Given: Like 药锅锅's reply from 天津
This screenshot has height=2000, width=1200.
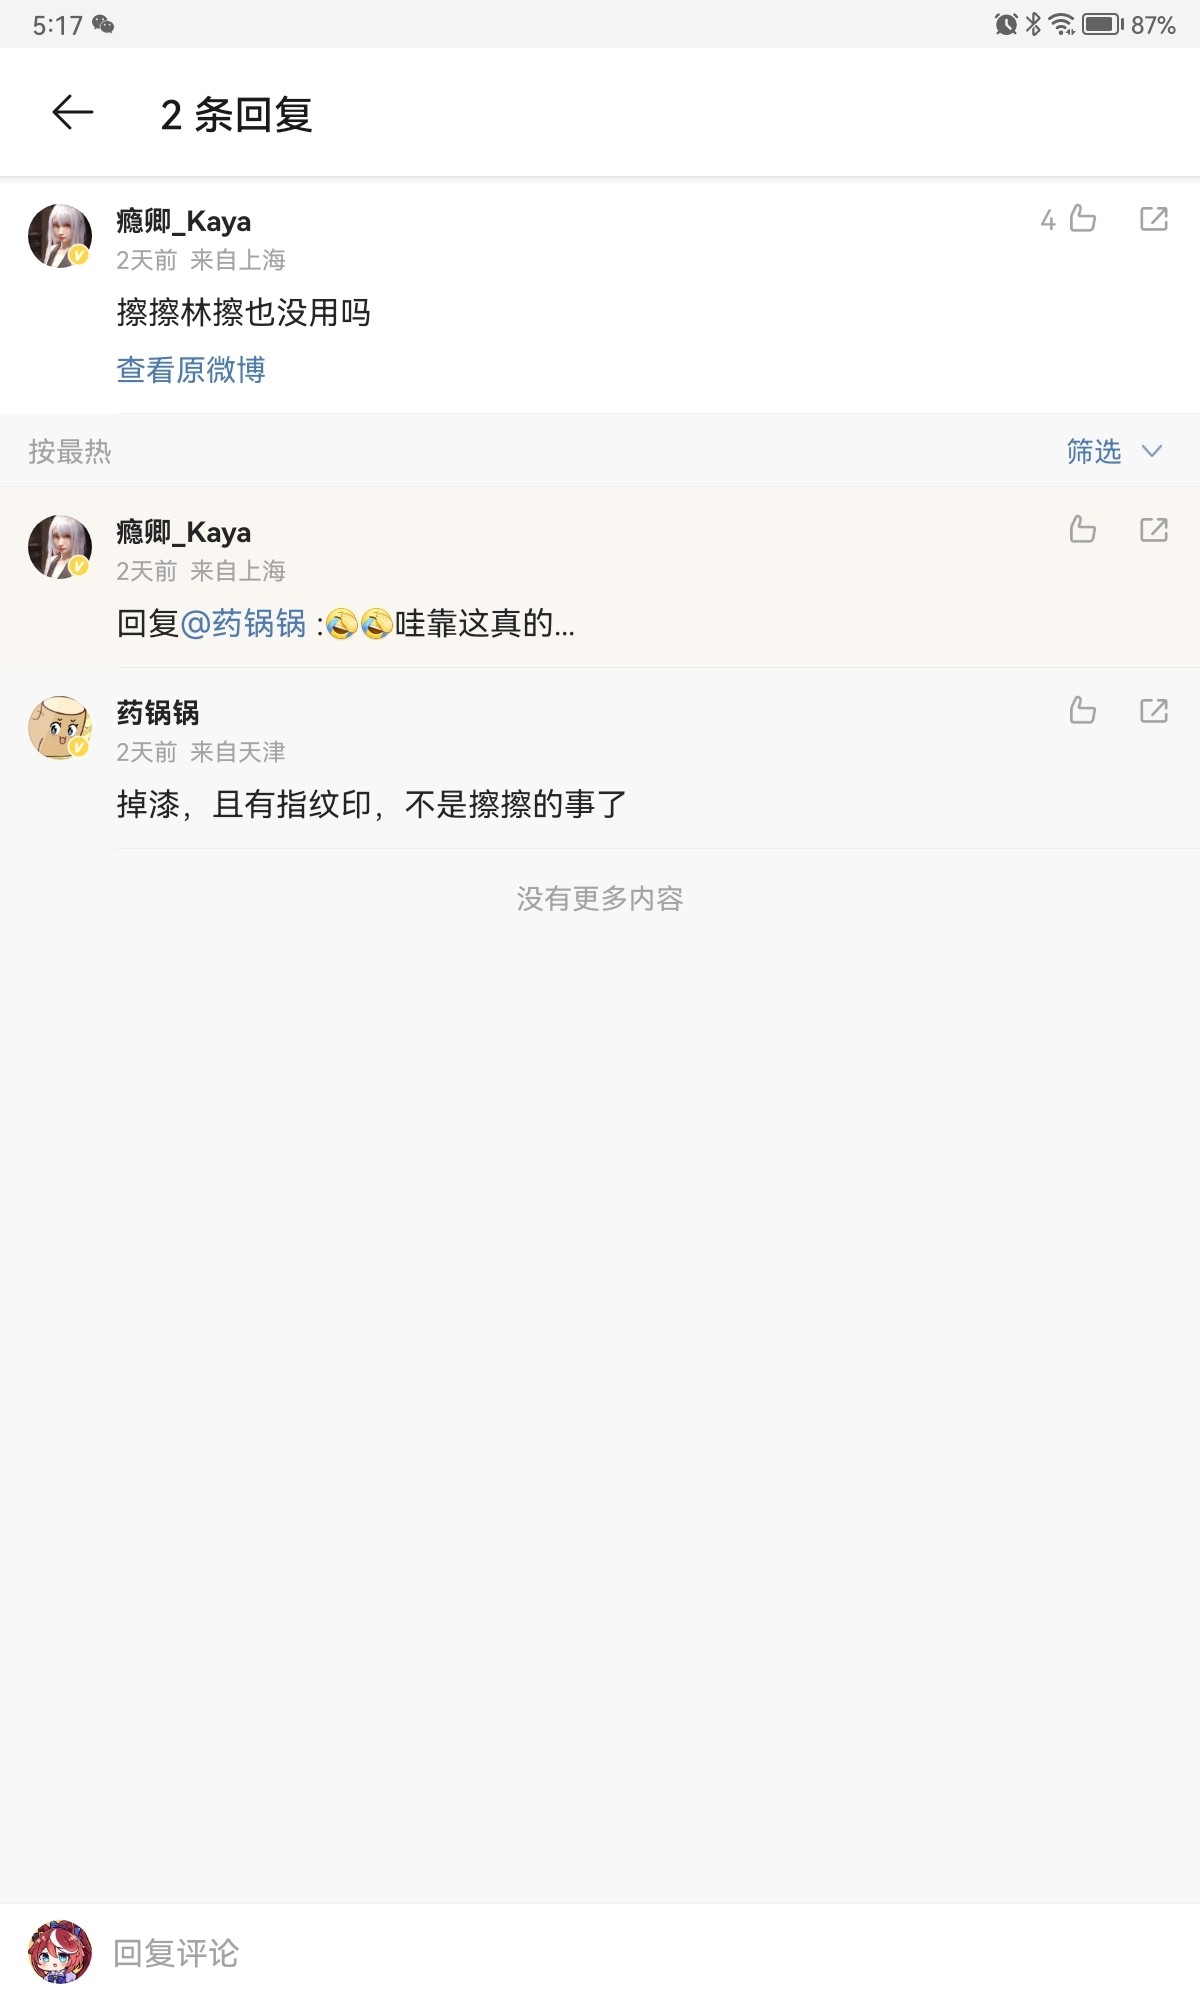Looking at the screenshot, I should (x=1082, y=710).
